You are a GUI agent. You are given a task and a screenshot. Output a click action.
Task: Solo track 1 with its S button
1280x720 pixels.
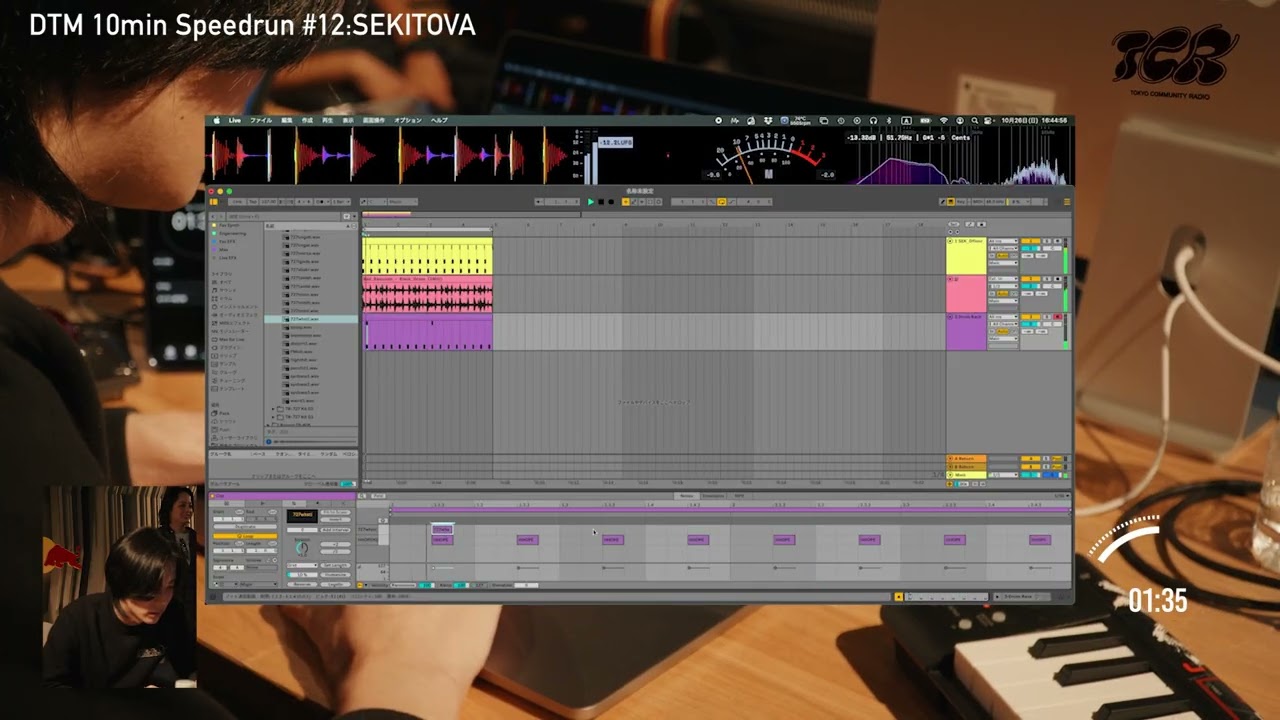click(x=1047, y=241)
